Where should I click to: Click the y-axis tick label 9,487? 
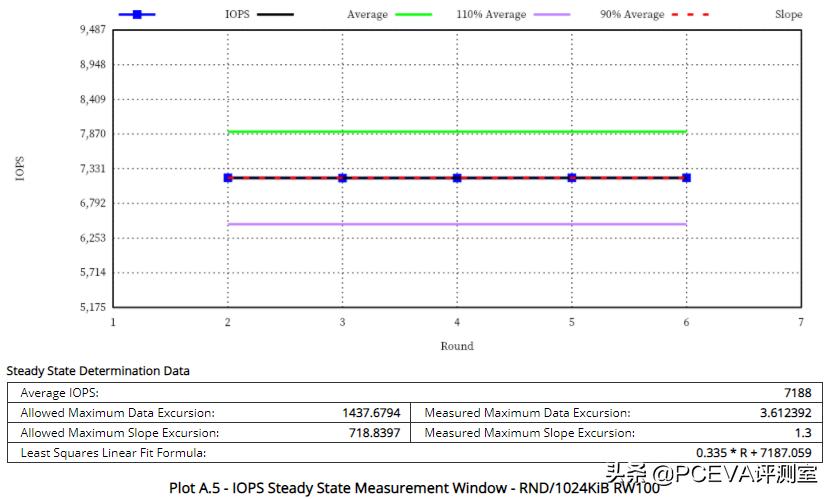point(93,30)
